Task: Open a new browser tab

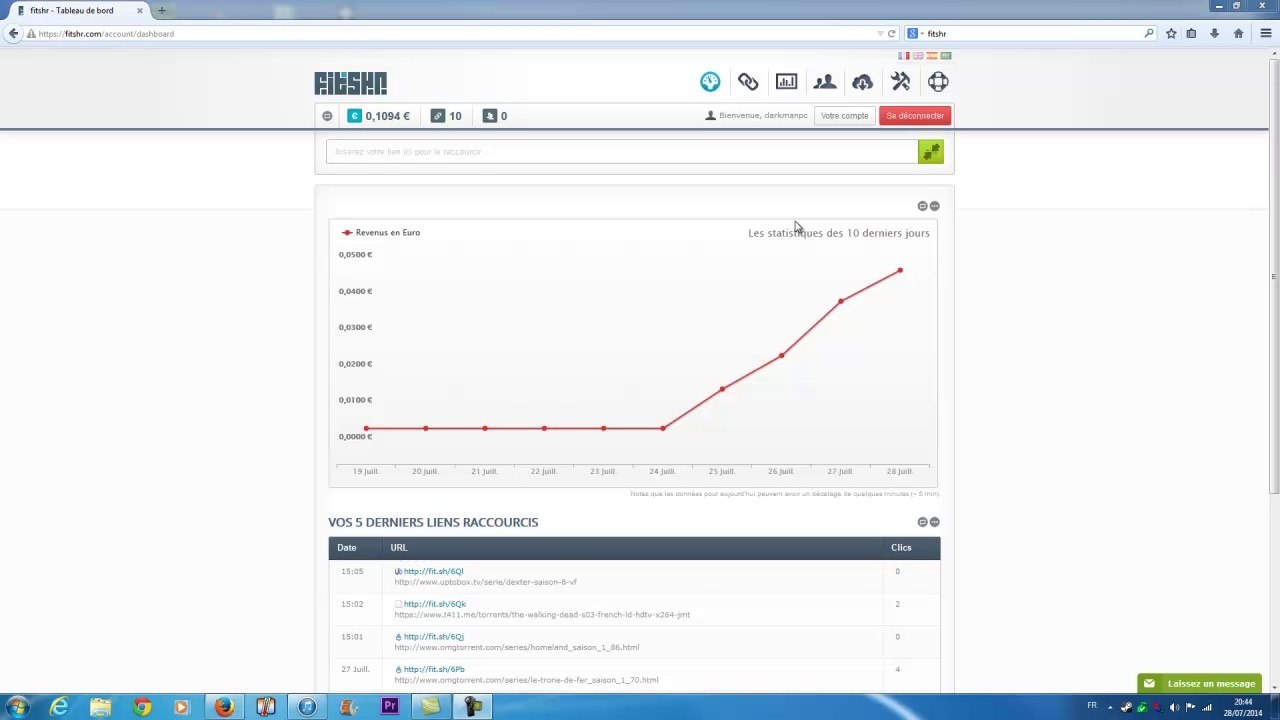Action: (x=161, y=10)
